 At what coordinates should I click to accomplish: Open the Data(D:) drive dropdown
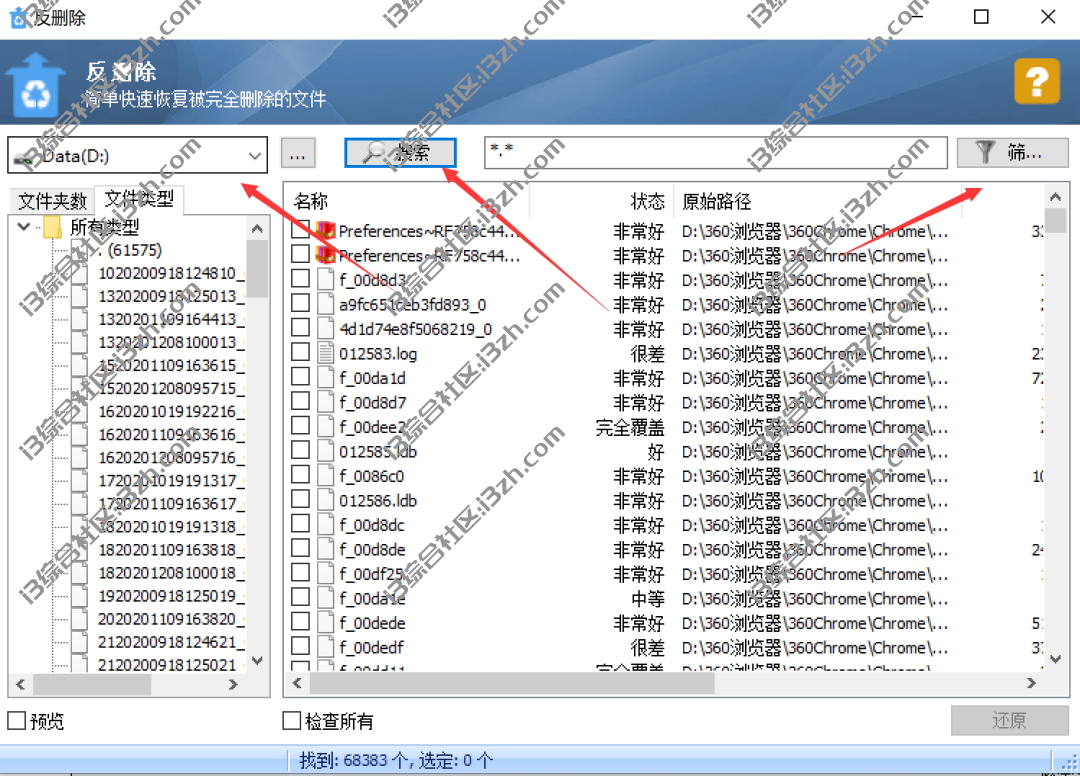coord(138,155)
